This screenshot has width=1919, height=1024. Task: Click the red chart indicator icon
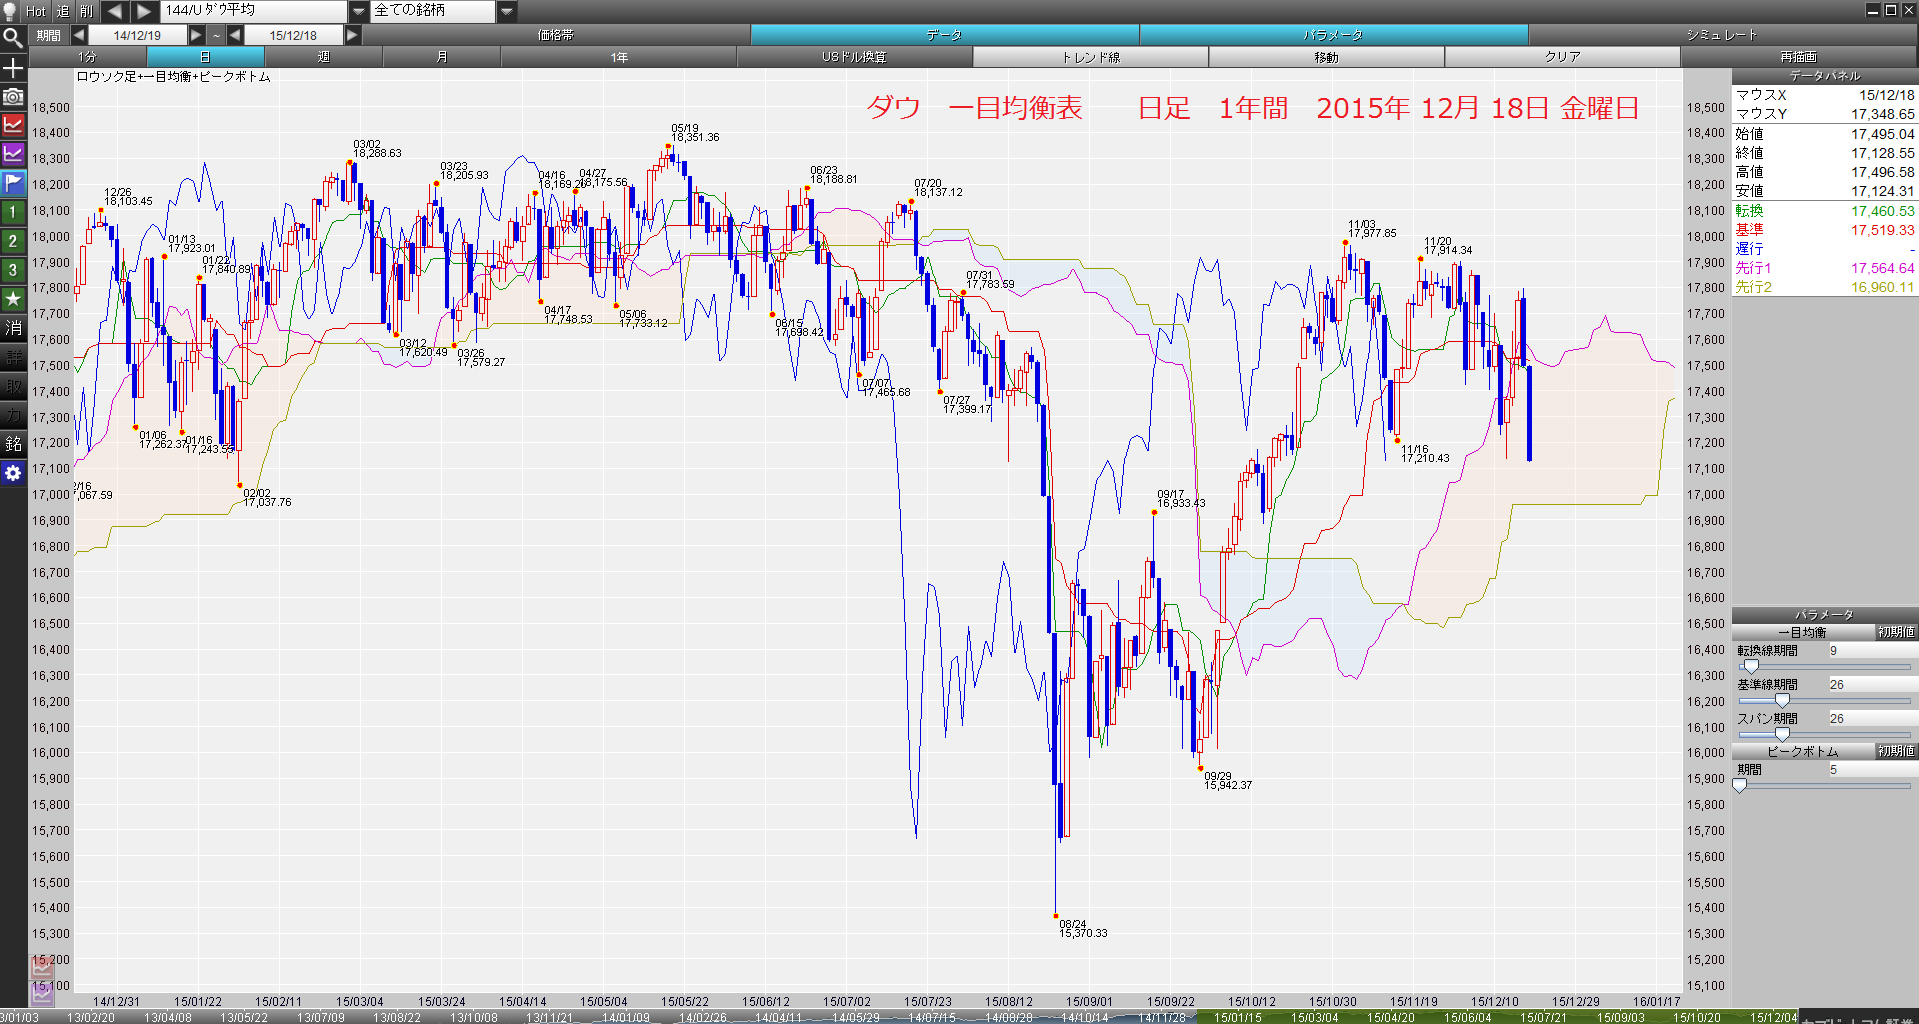click(x=12, y=125)
